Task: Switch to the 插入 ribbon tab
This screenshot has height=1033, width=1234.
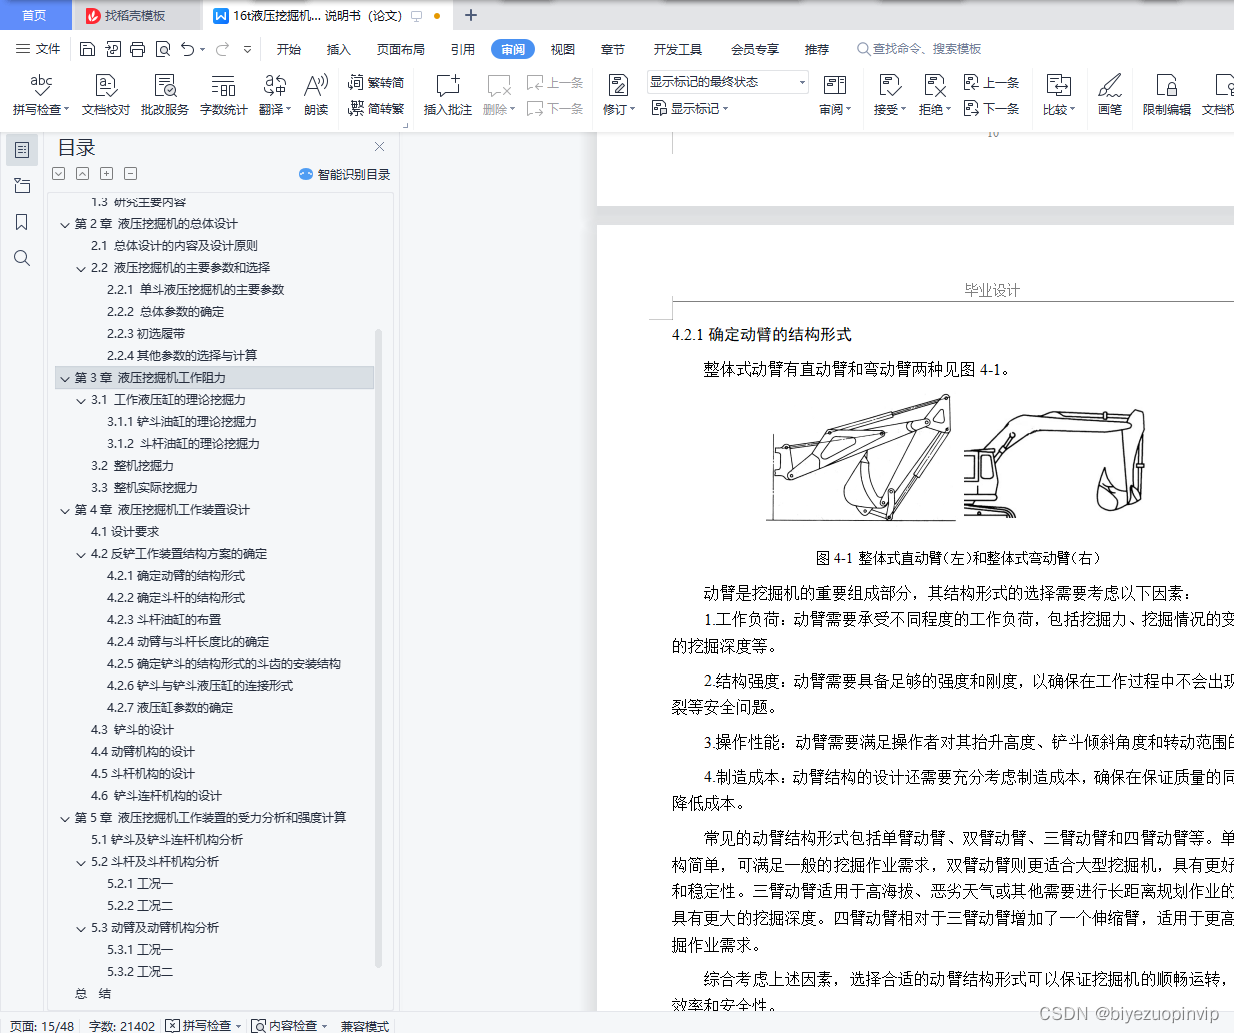Action: coord(339,49)
